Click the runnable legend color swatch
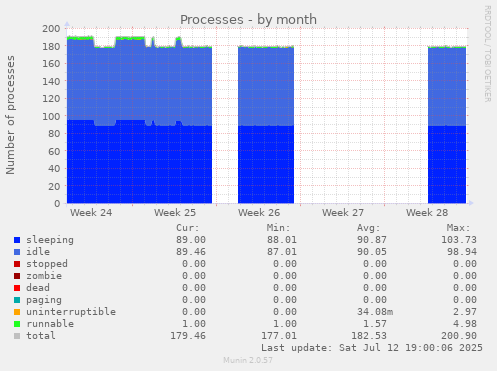Image resolution: width=497 pixels, height=371 pixels. pos(17,324)
